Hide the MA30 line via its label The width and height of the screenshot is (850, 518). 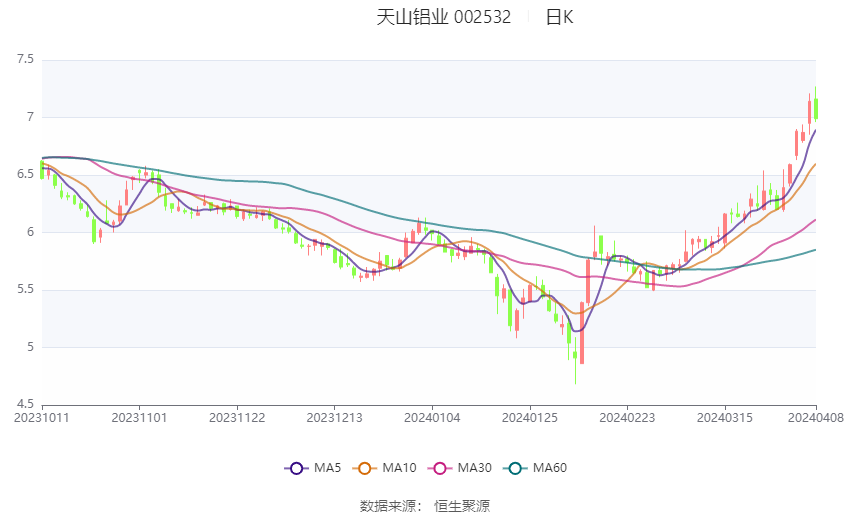(x=474, y=468)
